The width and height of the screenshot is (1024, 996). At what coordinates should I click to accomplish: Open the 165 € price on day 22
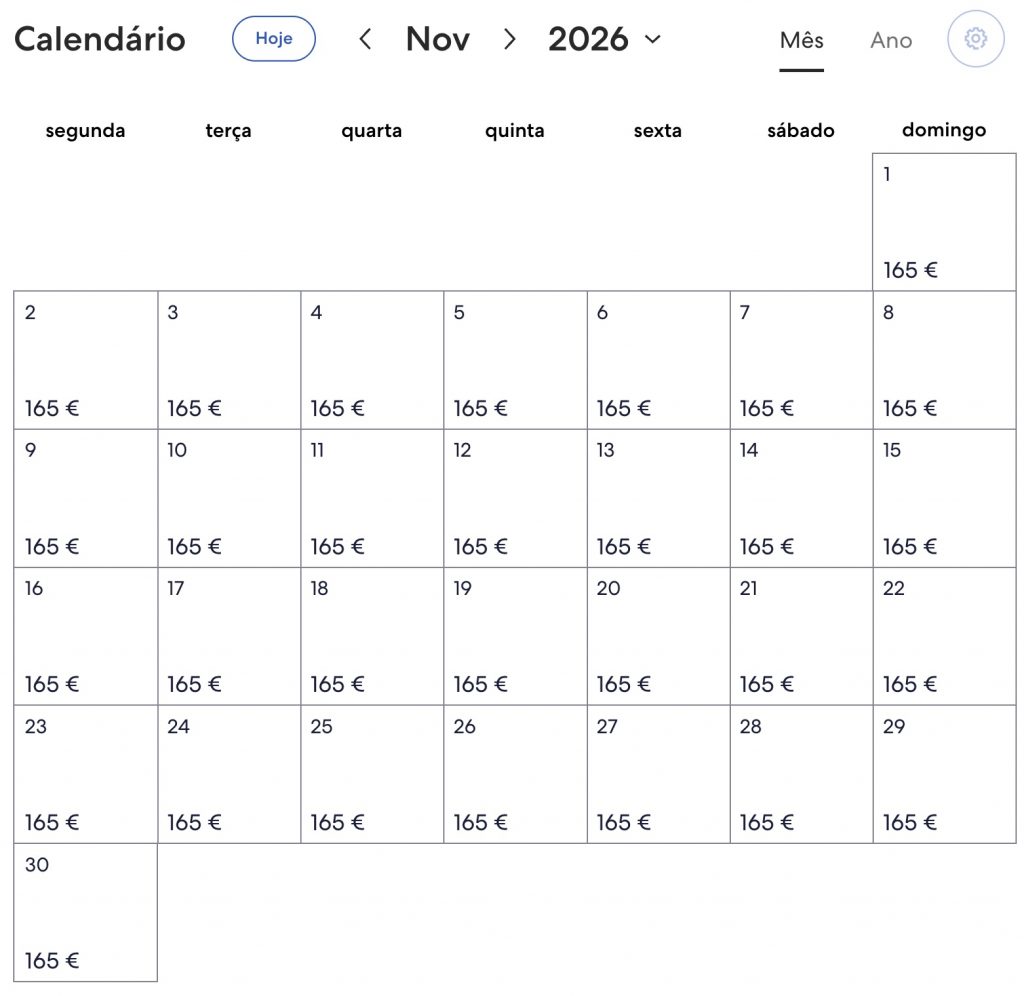910,684
